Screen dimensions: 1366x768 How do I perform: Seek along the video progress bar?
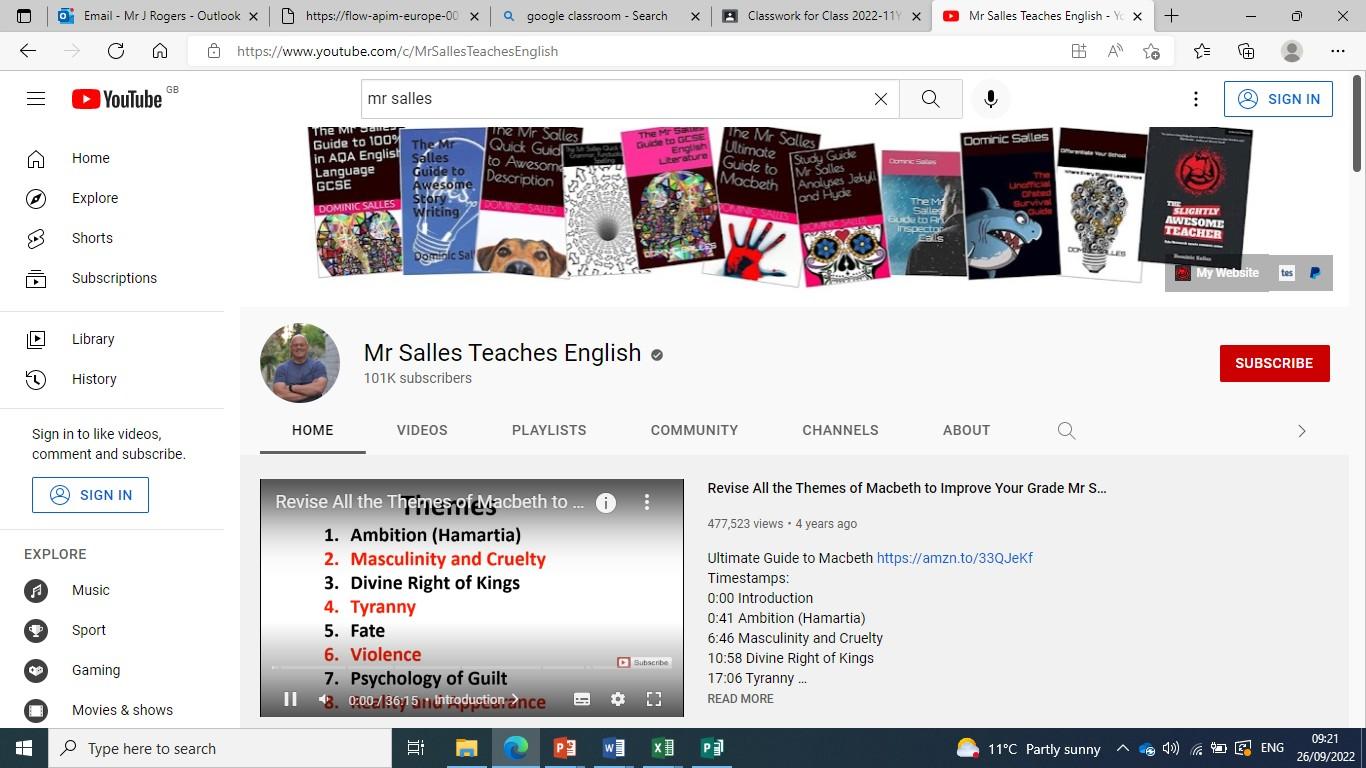(x=472, y=667)
